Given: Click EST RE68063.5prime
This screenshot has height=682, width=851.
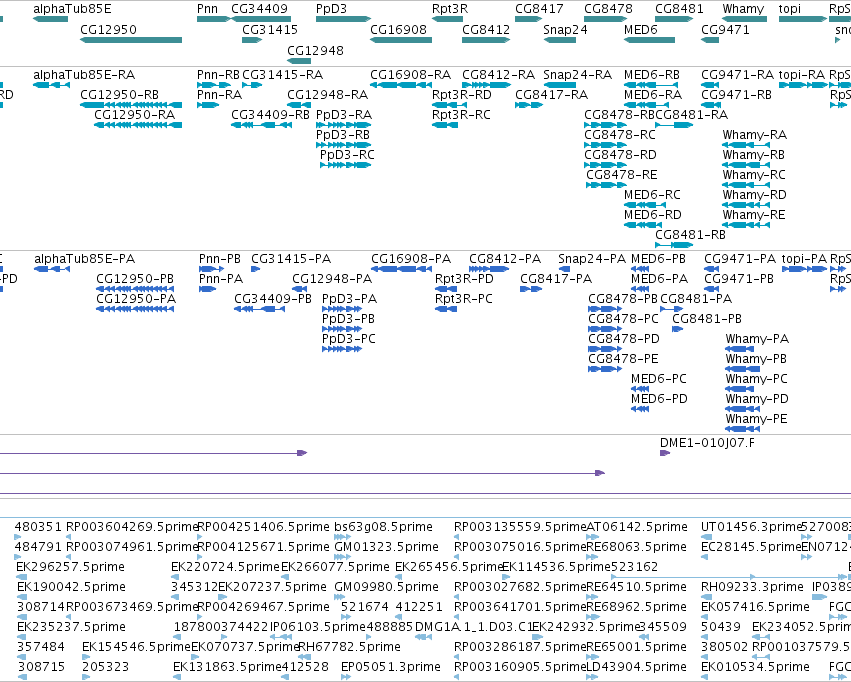Looking at the screenshot, I should (637, 547).
